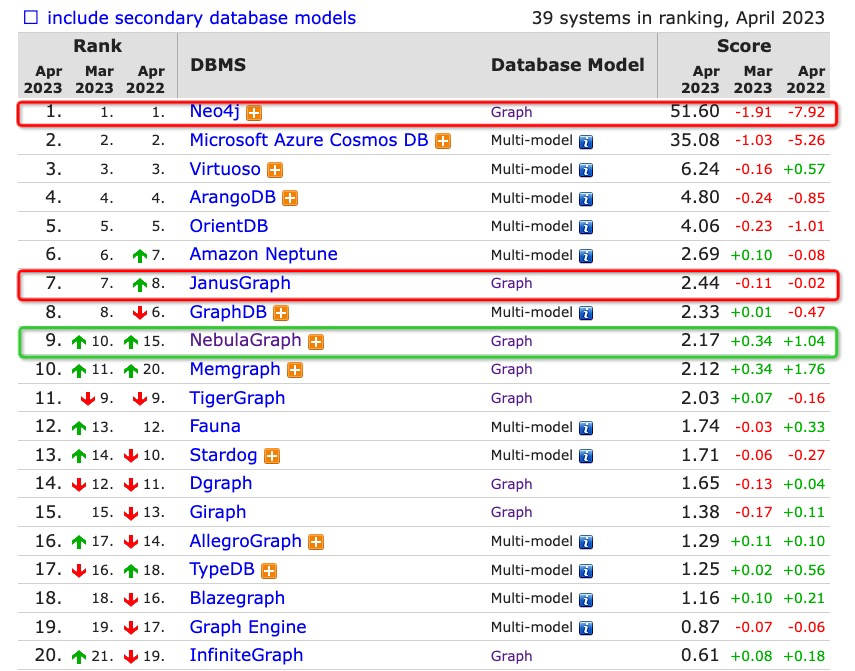
Task: Open the Memgraph link
Action: (234, 369)
